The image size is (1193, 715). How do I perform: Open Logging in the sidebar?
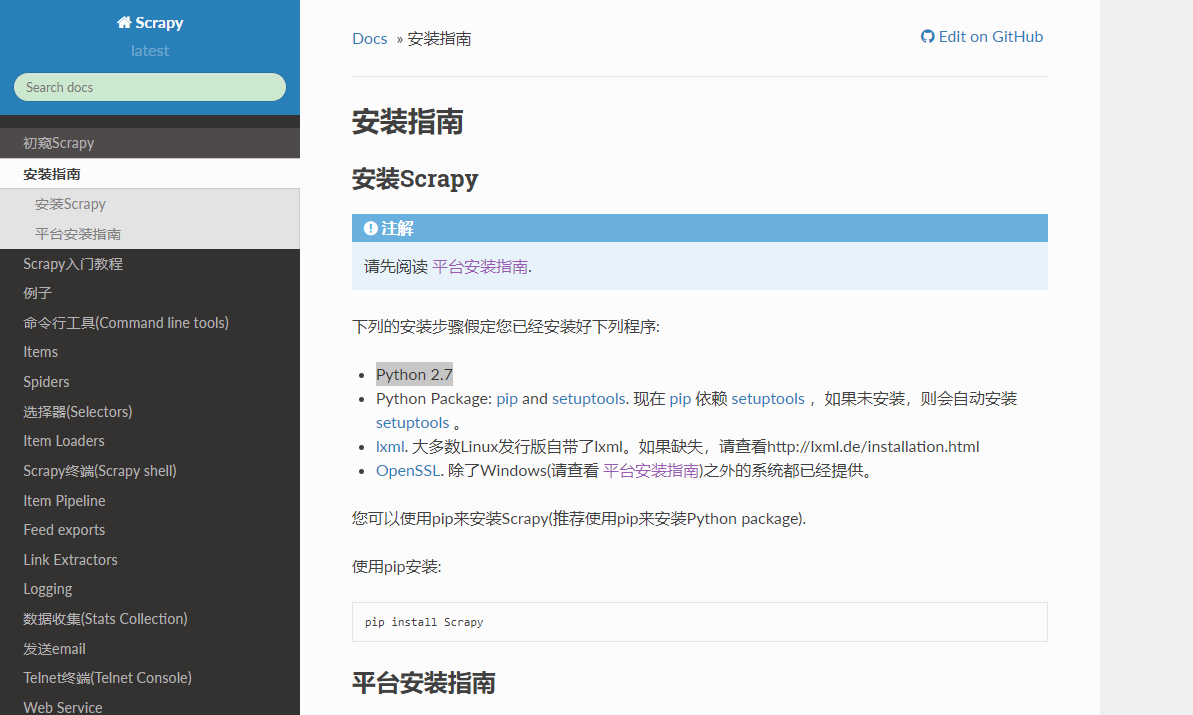[x=150, y=589]
